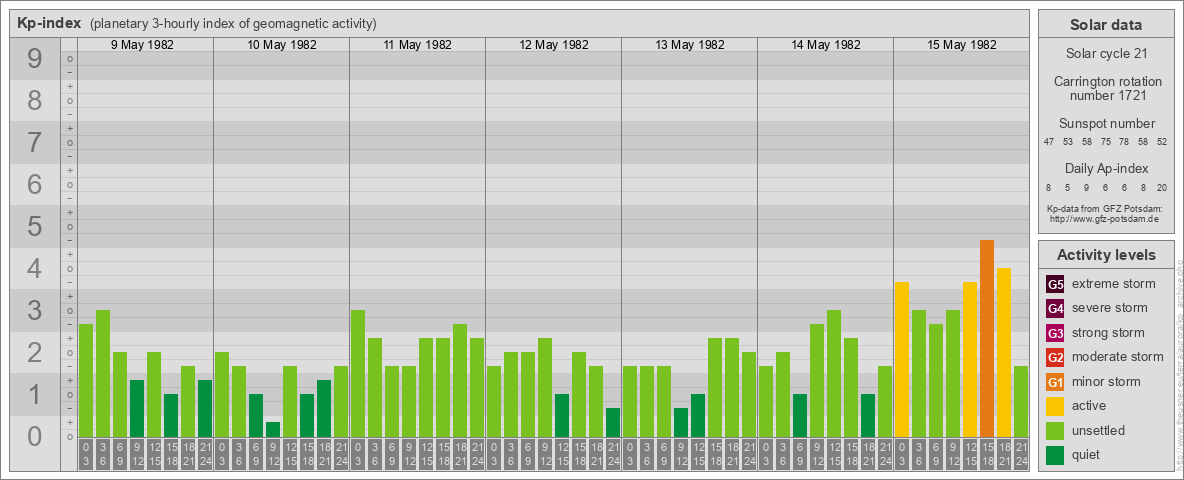
Task: Click the Ap-index value 20
Action: point(1163,187)
